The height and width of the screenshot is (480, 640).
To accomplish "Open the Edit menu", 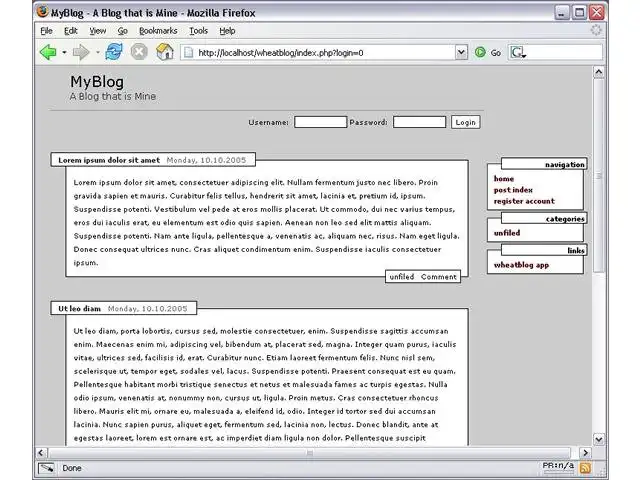I will point(71,31).
